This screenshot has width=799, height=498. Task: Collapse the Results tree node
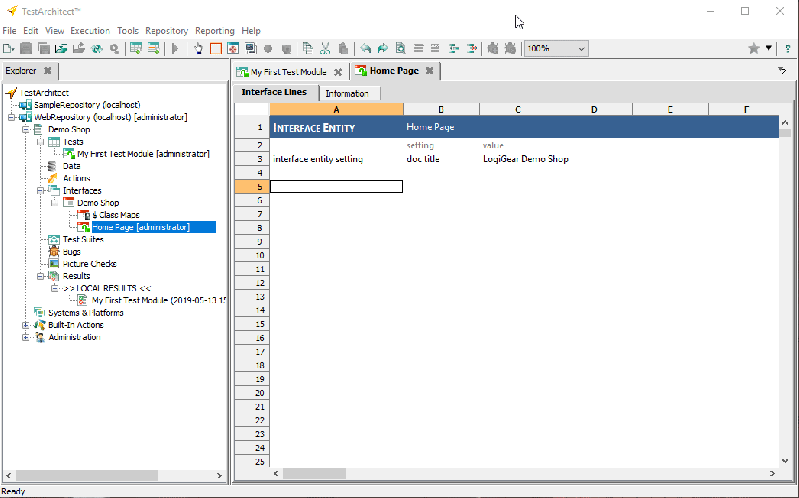coord(40,276)
